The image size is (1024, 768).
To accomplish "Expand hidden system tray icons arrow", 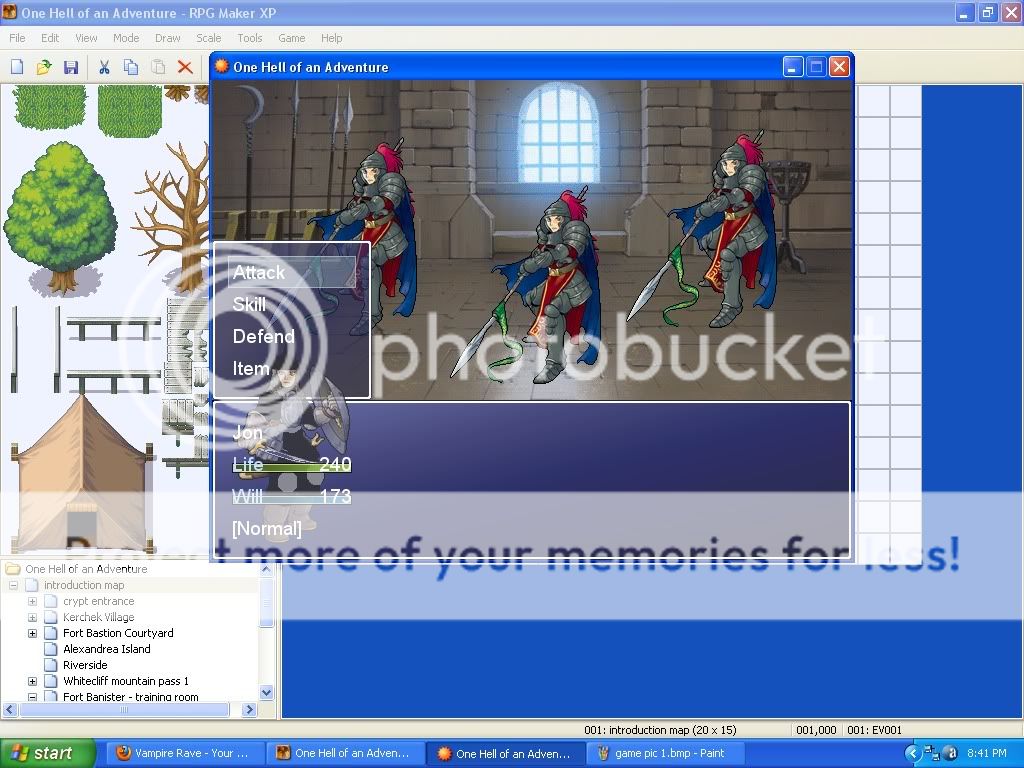I will pyautogui.click(x=912, y=754).
